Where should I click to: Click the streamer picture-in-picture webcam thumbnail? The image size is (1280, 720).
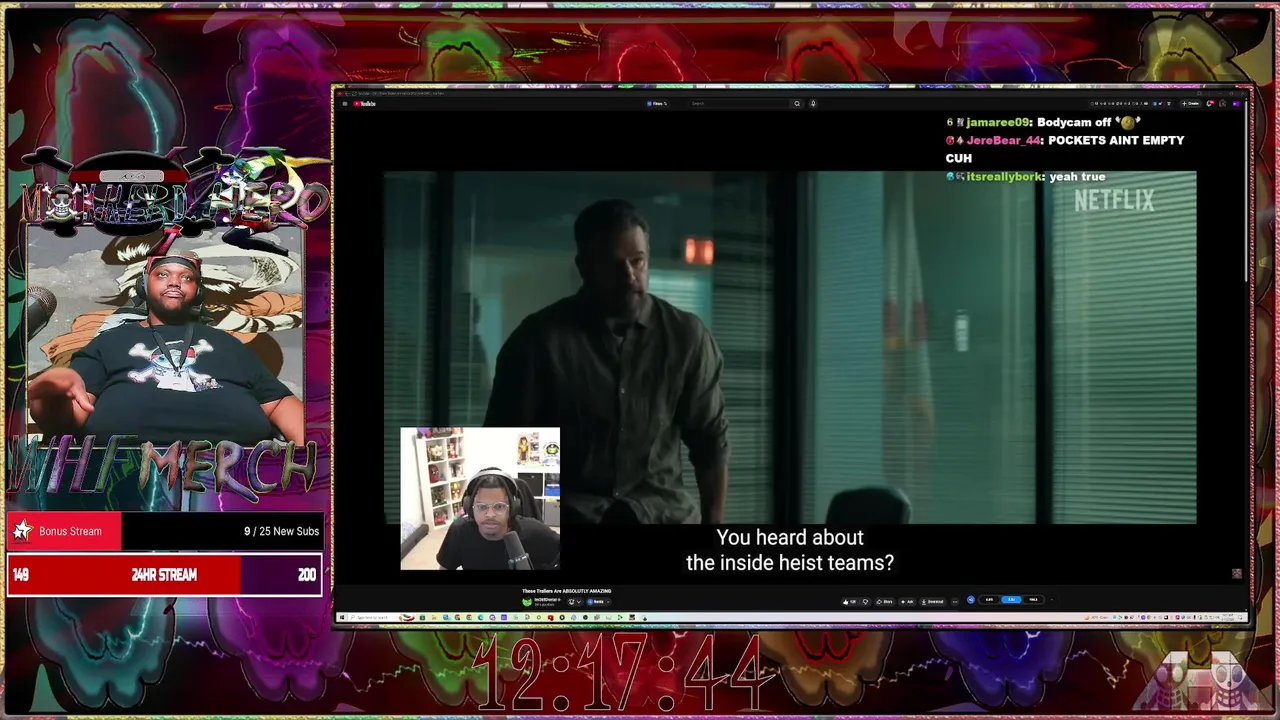[x=480, y=499]
